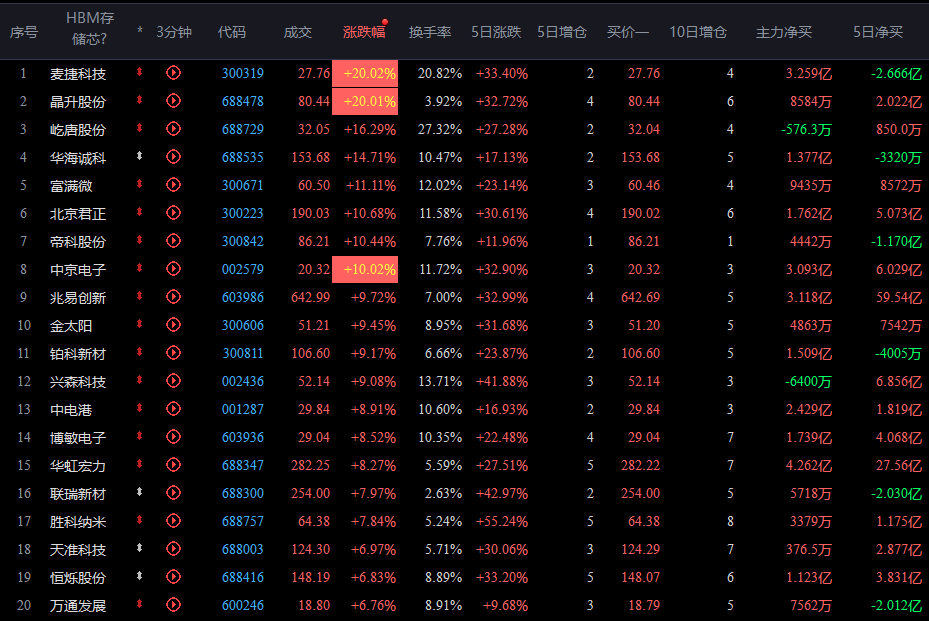Open stock code 300319

coord(242,73)
